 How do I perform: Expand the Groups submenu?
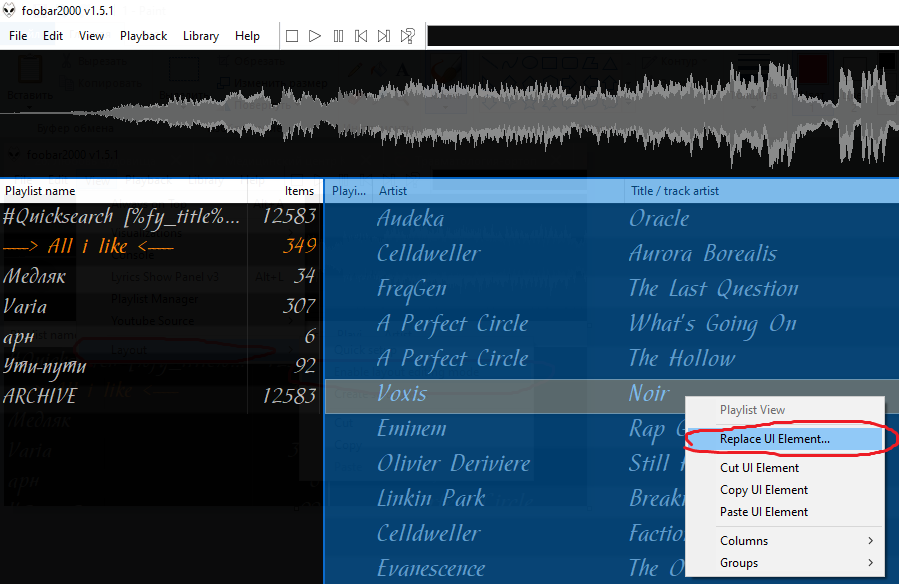[x=784, y=563]
